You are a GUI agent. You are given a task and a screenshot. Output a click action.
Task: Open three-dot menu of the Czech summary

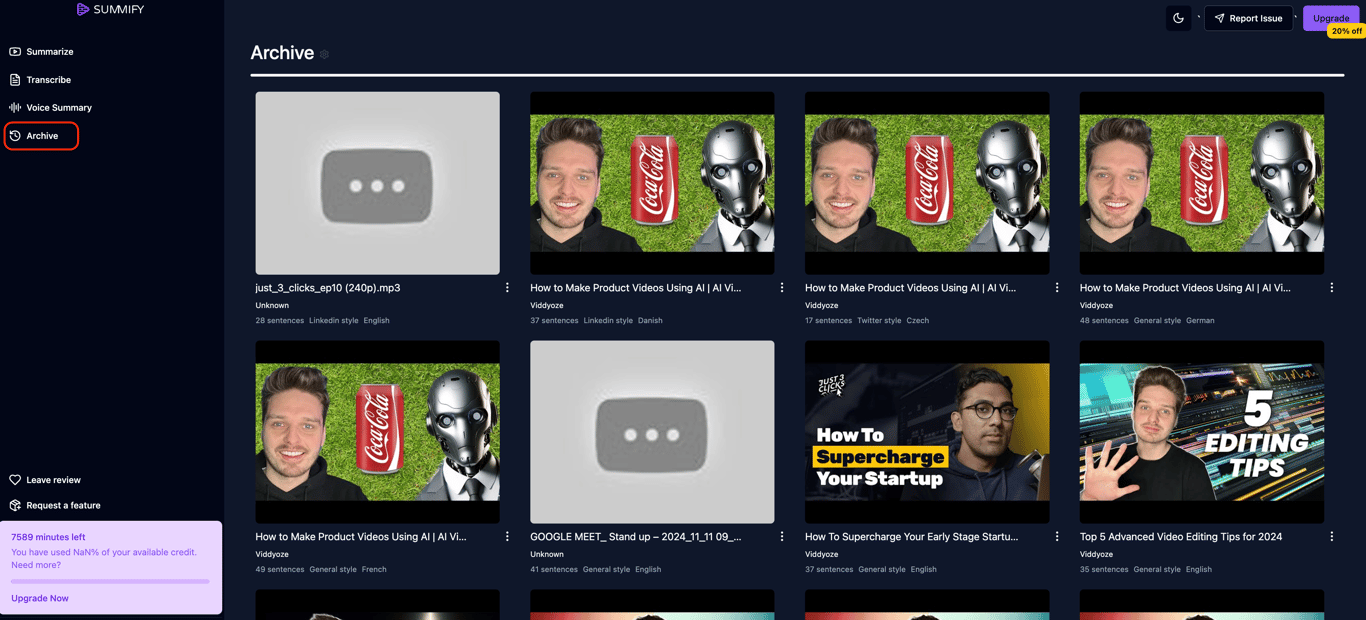coord(1057,288)
